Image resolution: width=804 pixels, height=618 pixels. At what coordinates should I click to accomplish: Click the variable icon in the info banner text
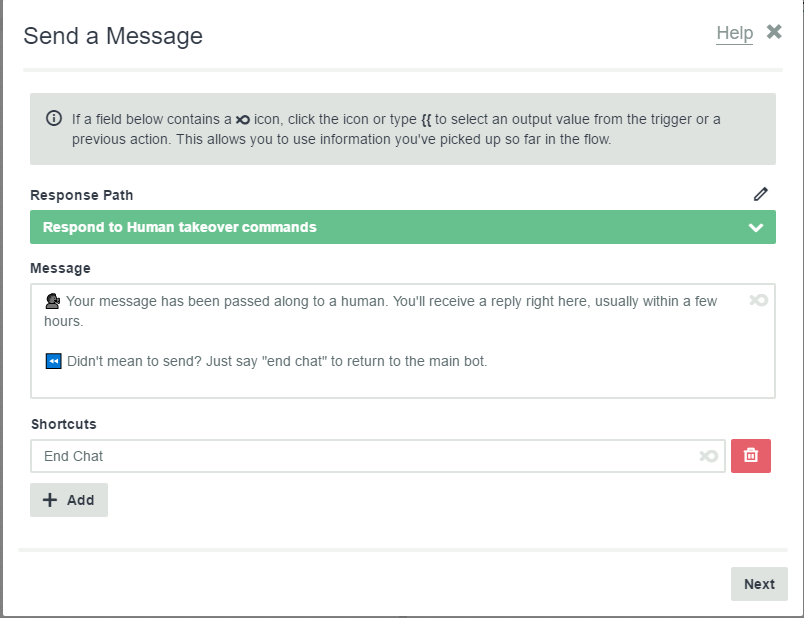tap(243, 119)
